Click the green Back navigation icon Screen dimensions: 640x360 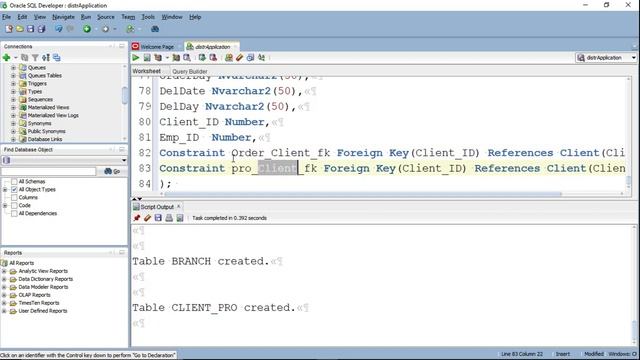(87, 29)
